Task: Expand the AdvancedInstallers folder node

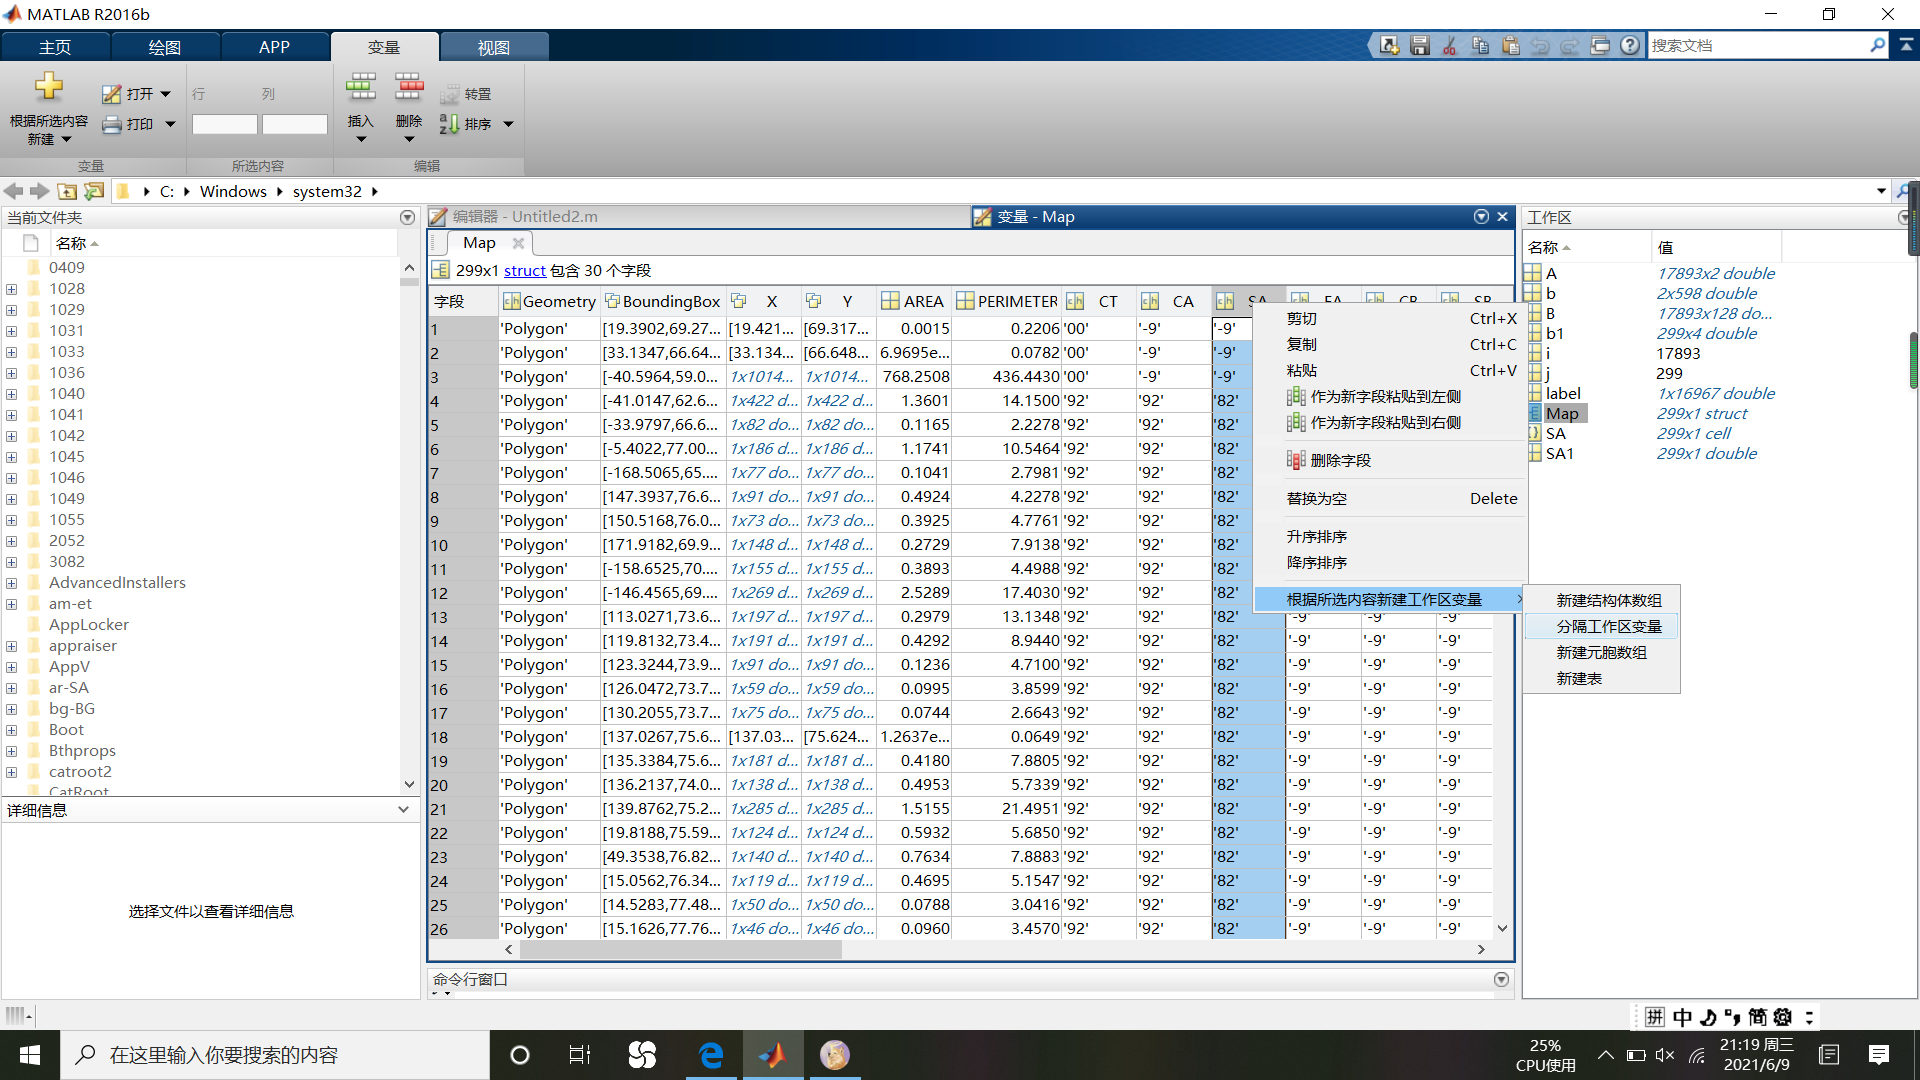Action: [12, 583]
